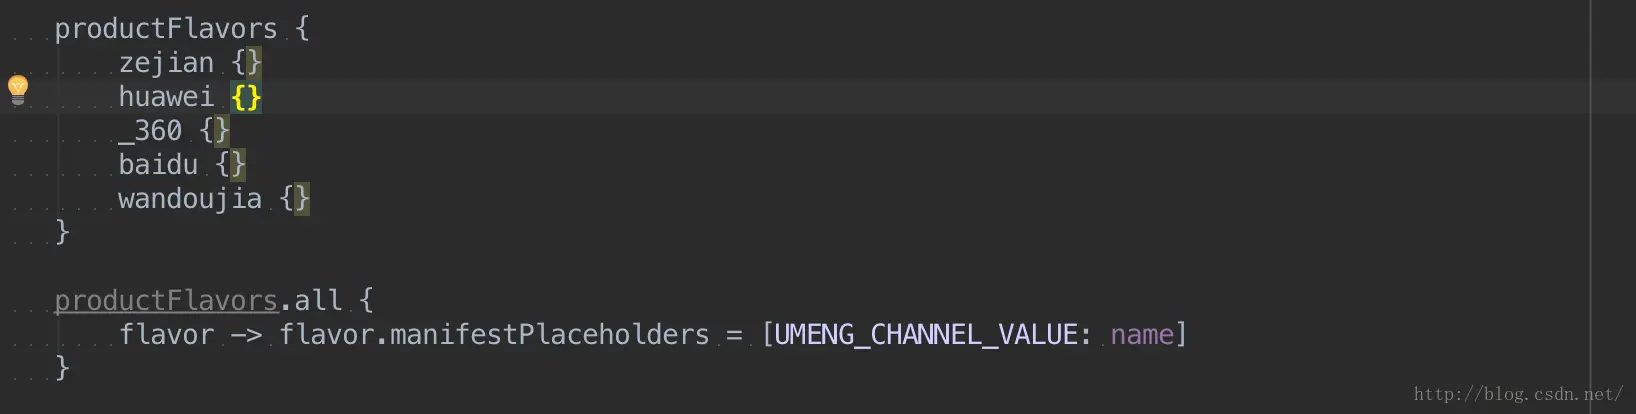Image resolution: width=1636 pixels, height=414 pixels.
Task: Click the wandoujia flavor name
Action: [190, 198]
